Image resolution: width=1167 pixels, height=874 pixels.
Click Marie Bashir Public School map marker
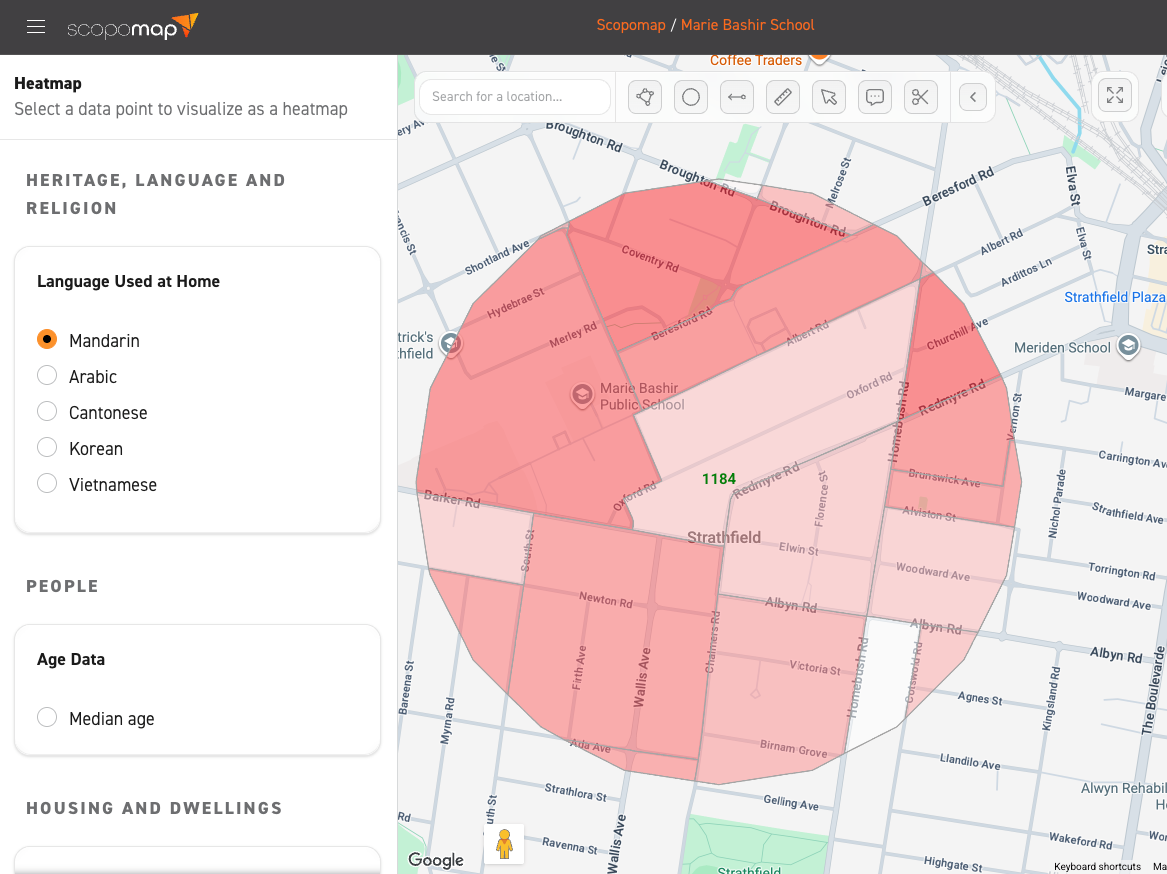coord(581,395)
